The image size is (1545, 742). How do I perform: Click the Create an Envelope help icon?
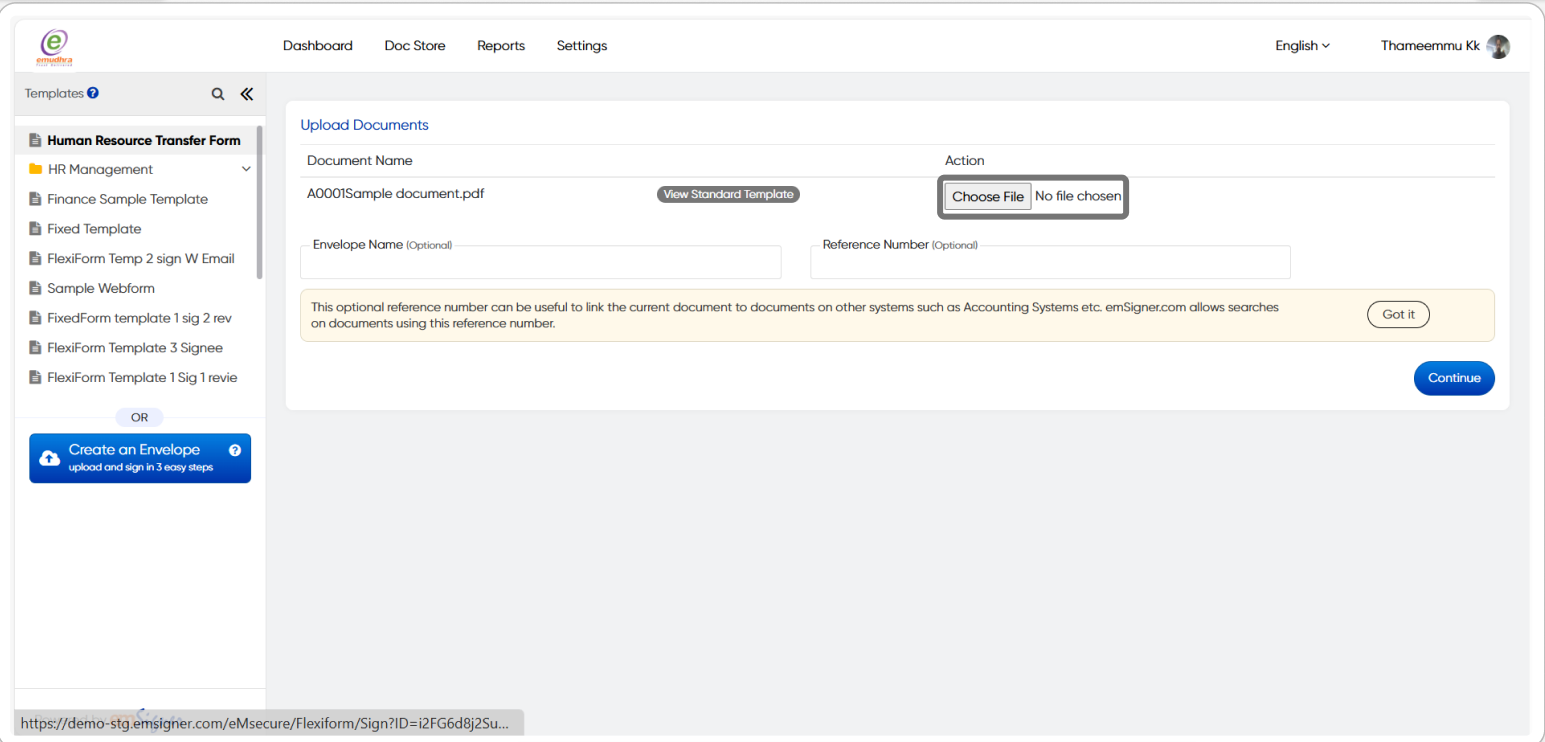point(235,450)
